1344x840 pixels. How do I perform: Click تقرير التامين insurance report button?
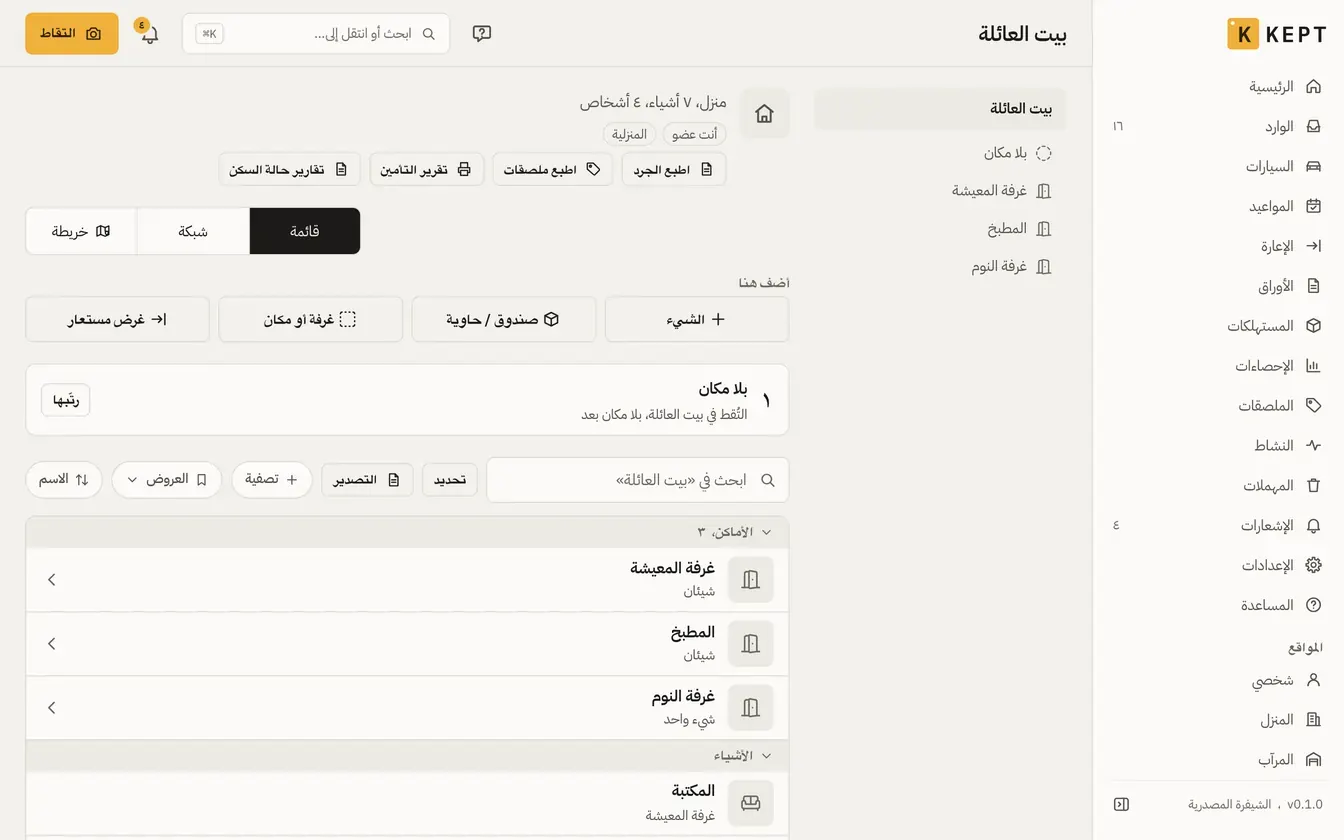pyautogui.click(x=427, y=169)
